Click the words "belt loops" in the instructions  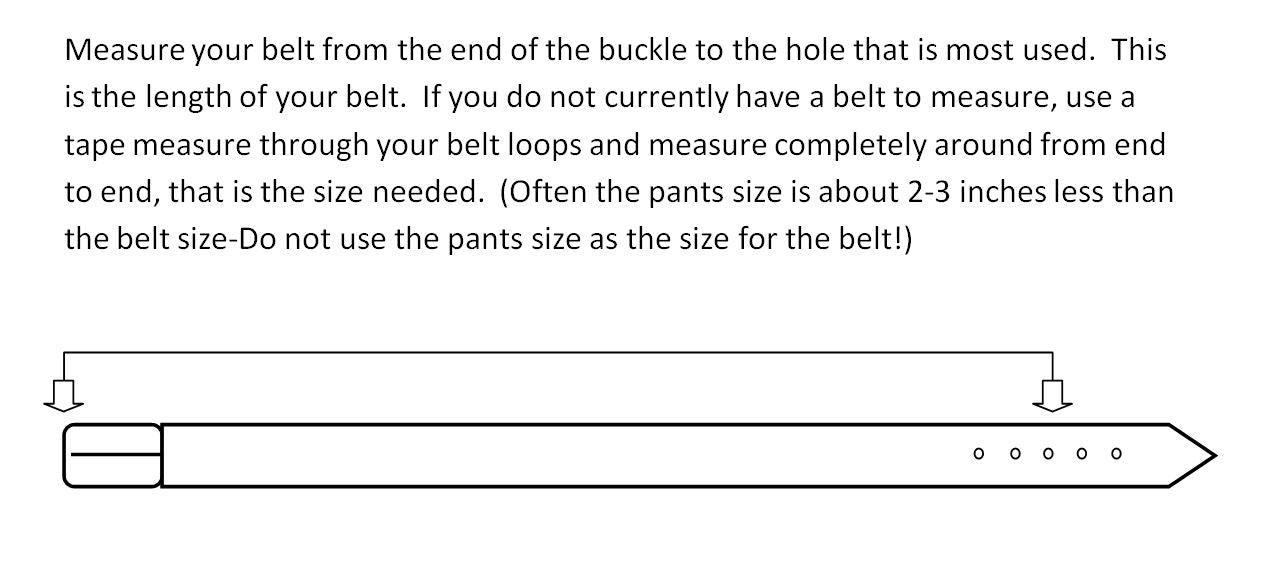(x=522, y=146)
